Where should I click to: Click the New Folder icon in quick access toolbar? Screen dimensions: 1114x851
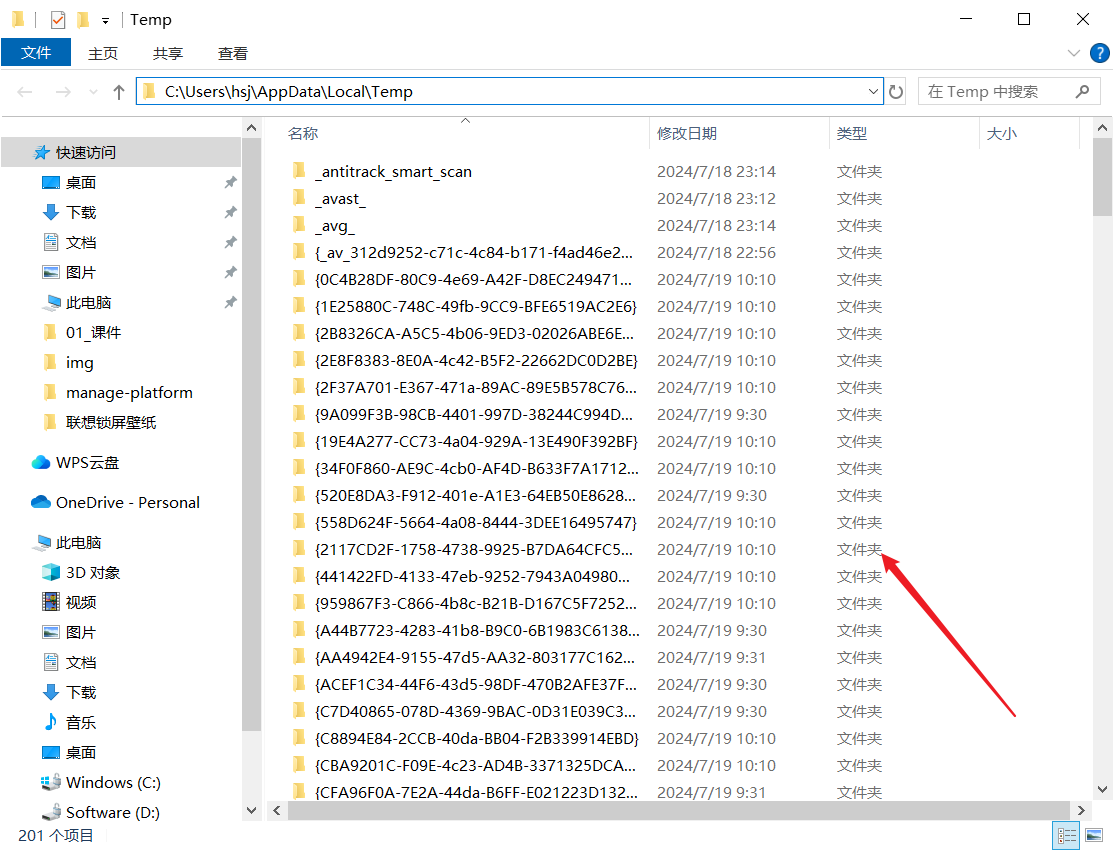(x=83, y=20)
